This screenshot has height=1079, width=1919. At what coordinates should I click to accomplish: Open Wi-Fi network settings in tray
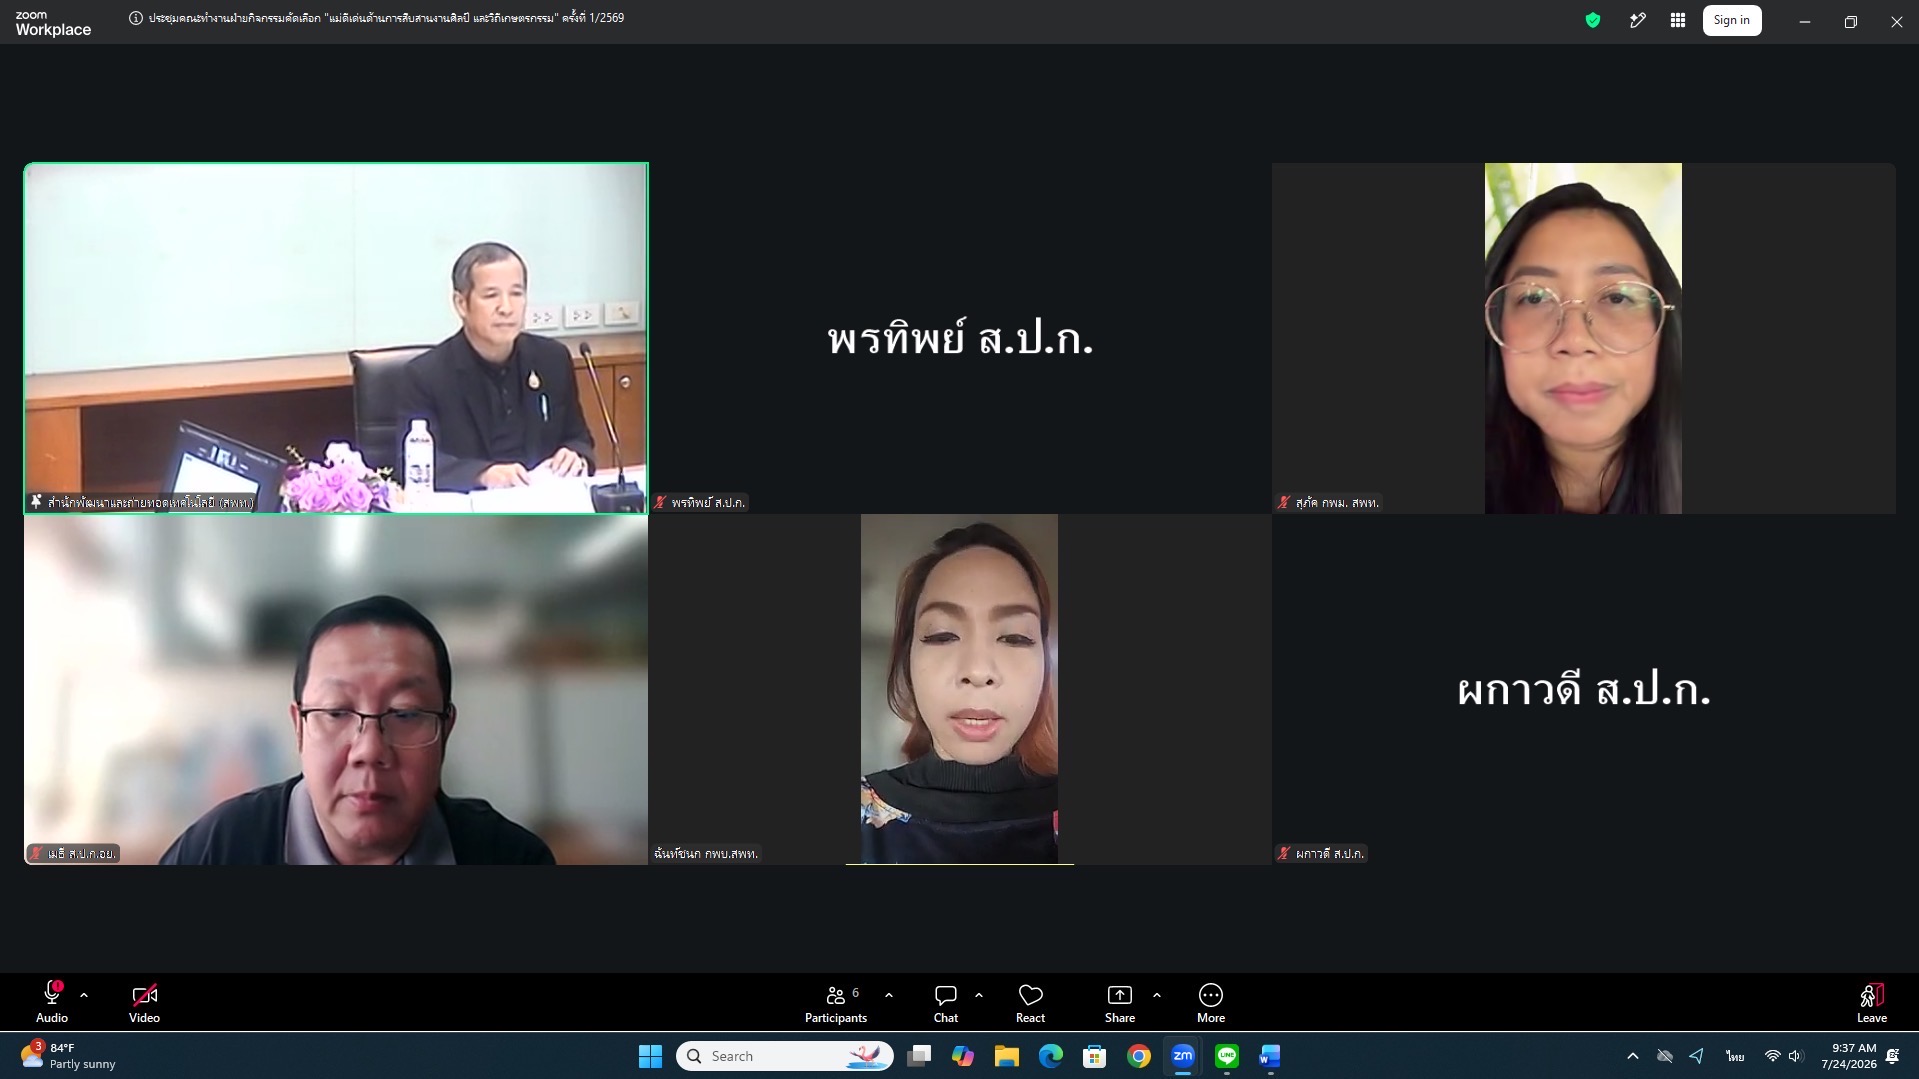tap(1772, 1056)
